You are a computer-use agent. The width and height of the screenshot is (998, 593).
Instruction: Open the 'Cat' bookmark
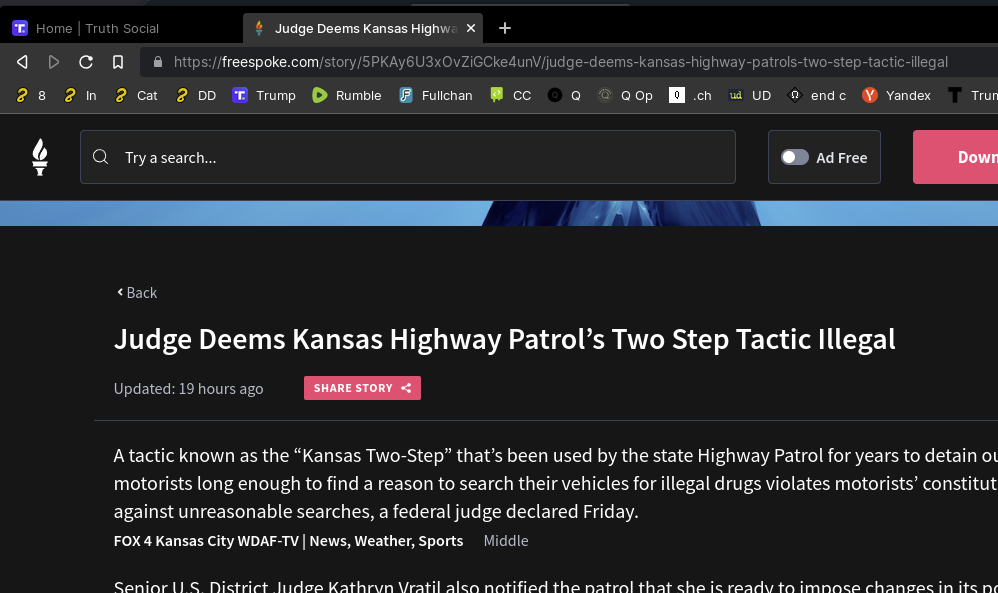(x=136, y=95)
